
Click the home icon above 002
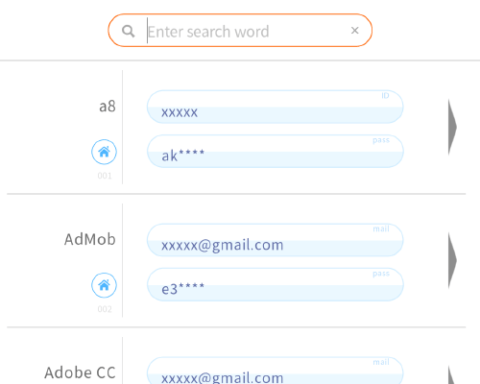(104, 285)
